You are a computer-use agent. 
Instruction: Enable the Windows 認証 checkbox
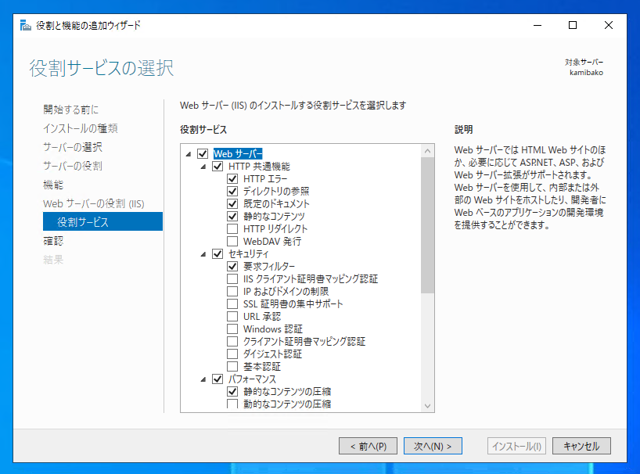233,329
